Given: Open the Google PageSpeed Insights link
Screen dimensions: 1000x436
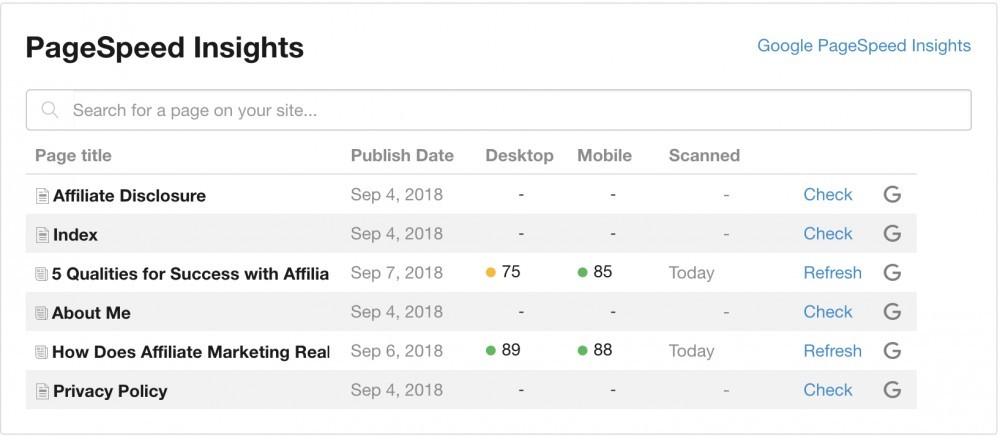Looking at the screenshot, I should click(864, 46).
